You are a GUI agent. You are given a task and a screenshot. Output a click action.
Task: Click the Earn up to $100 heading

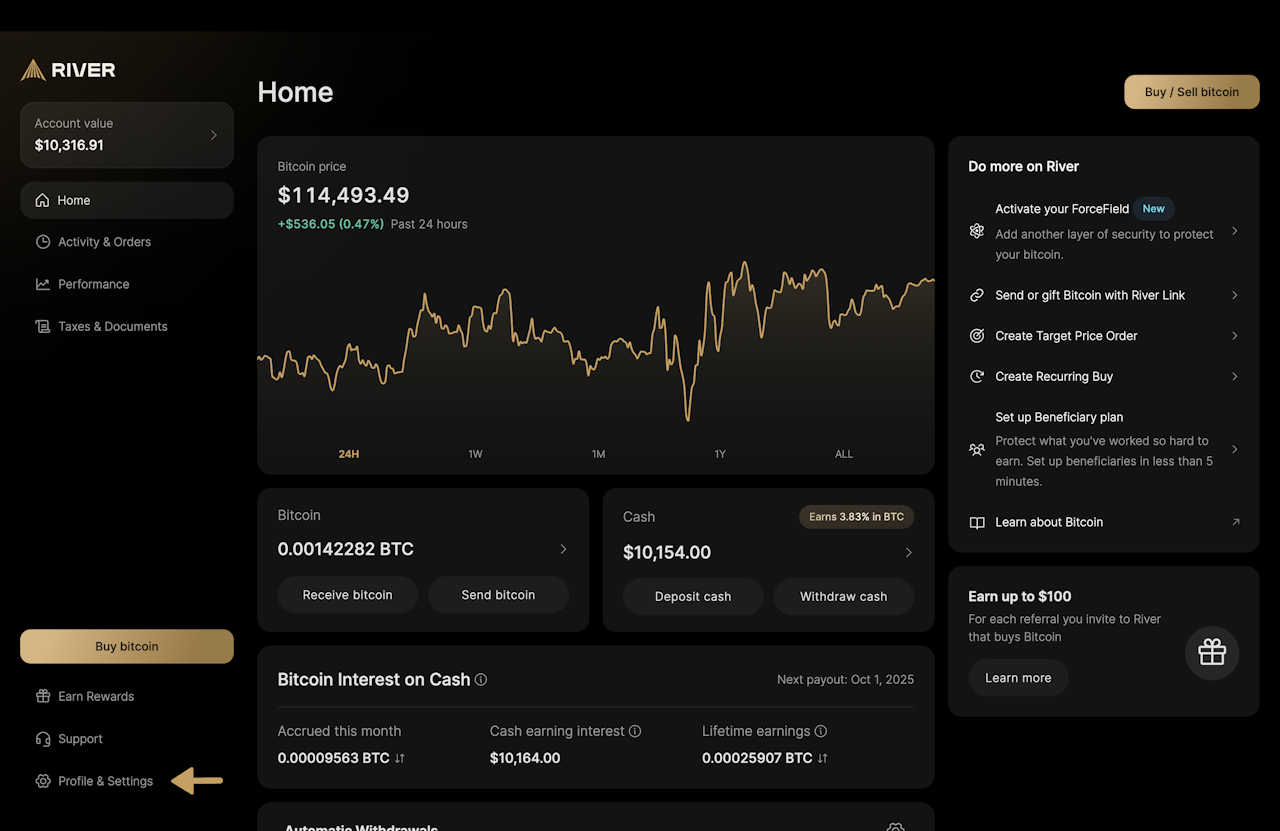click(1020, 596)
